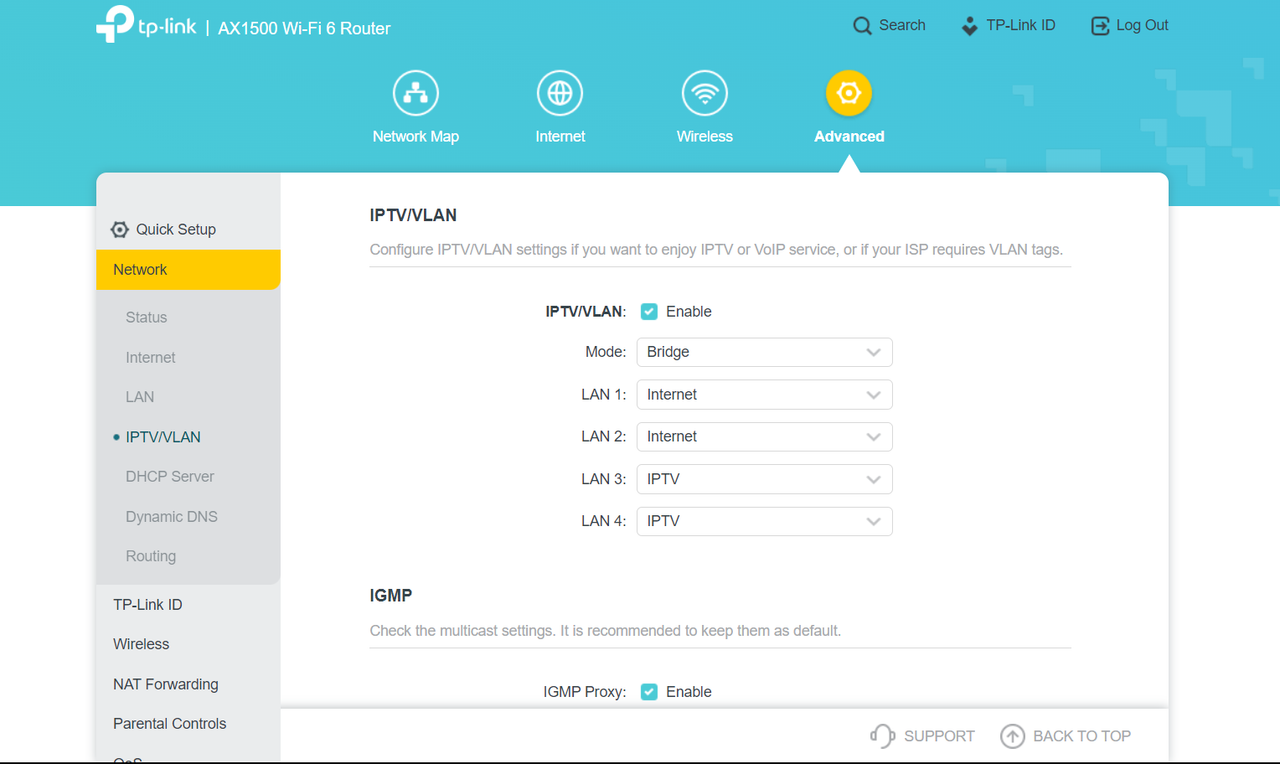Open the Network Map section

click(x=415, y=92)
